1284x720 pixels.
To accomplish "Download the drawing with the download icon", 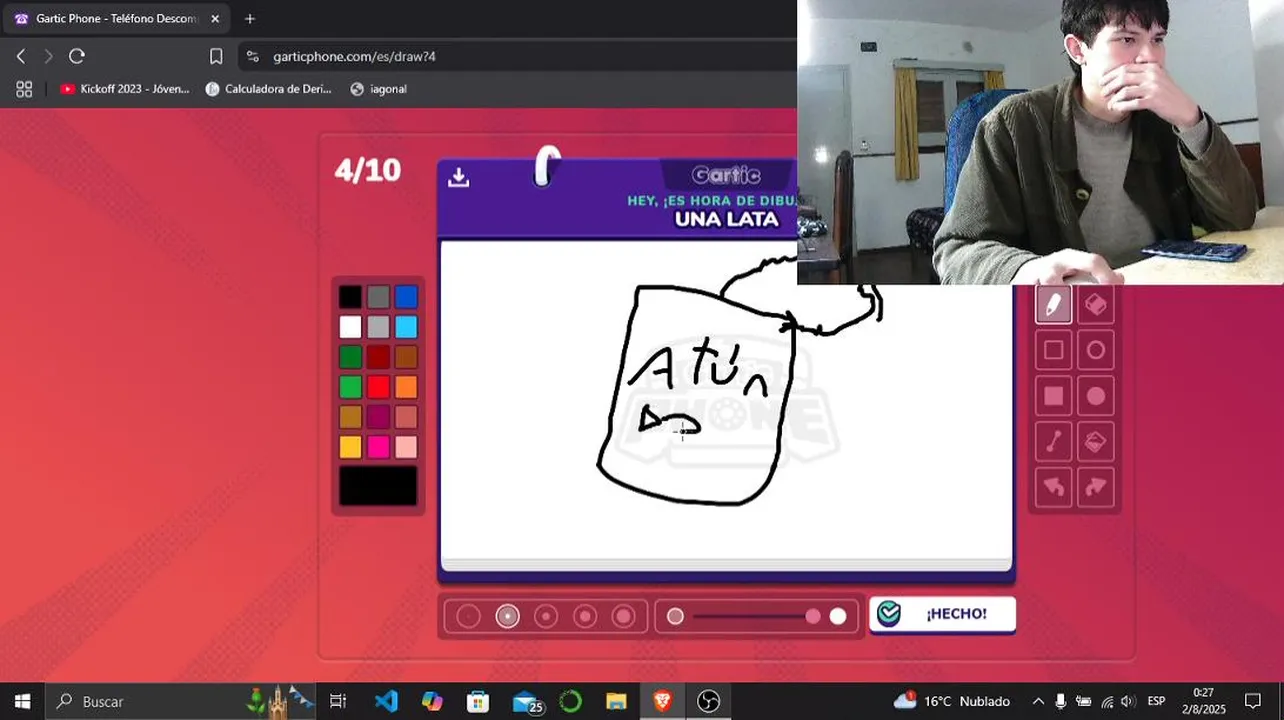I will click(459, 177).
